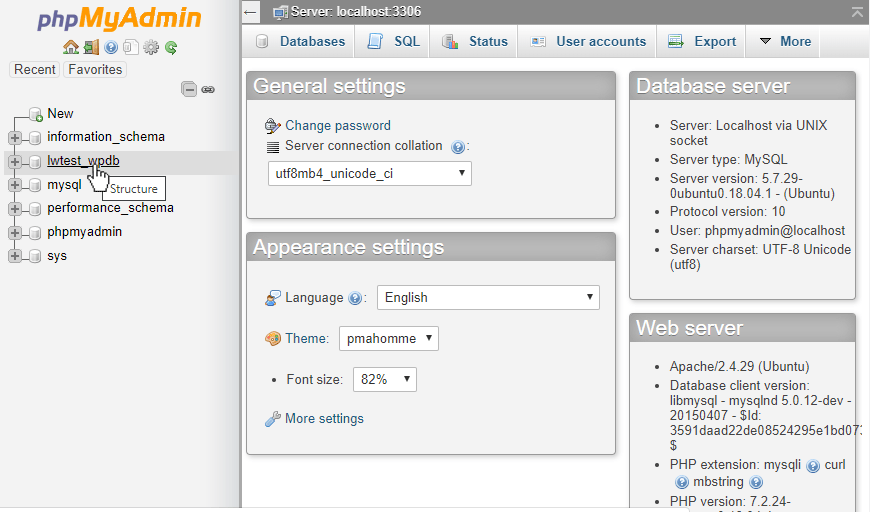
Task: Click the Home icon under the logo
Action: pyautogui.click(x=70, y=48)
